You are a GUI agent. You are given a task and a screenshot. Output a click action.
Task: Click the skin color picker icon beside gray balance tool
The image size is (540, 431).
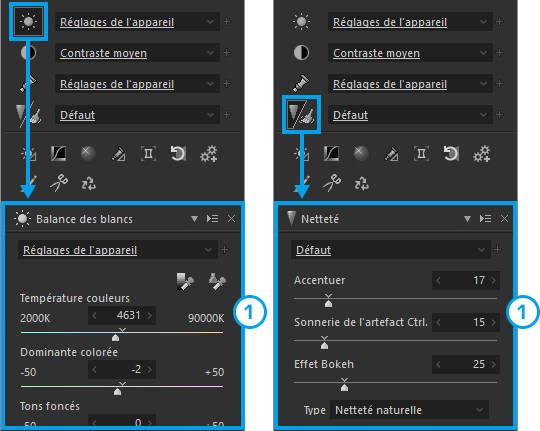217,282
